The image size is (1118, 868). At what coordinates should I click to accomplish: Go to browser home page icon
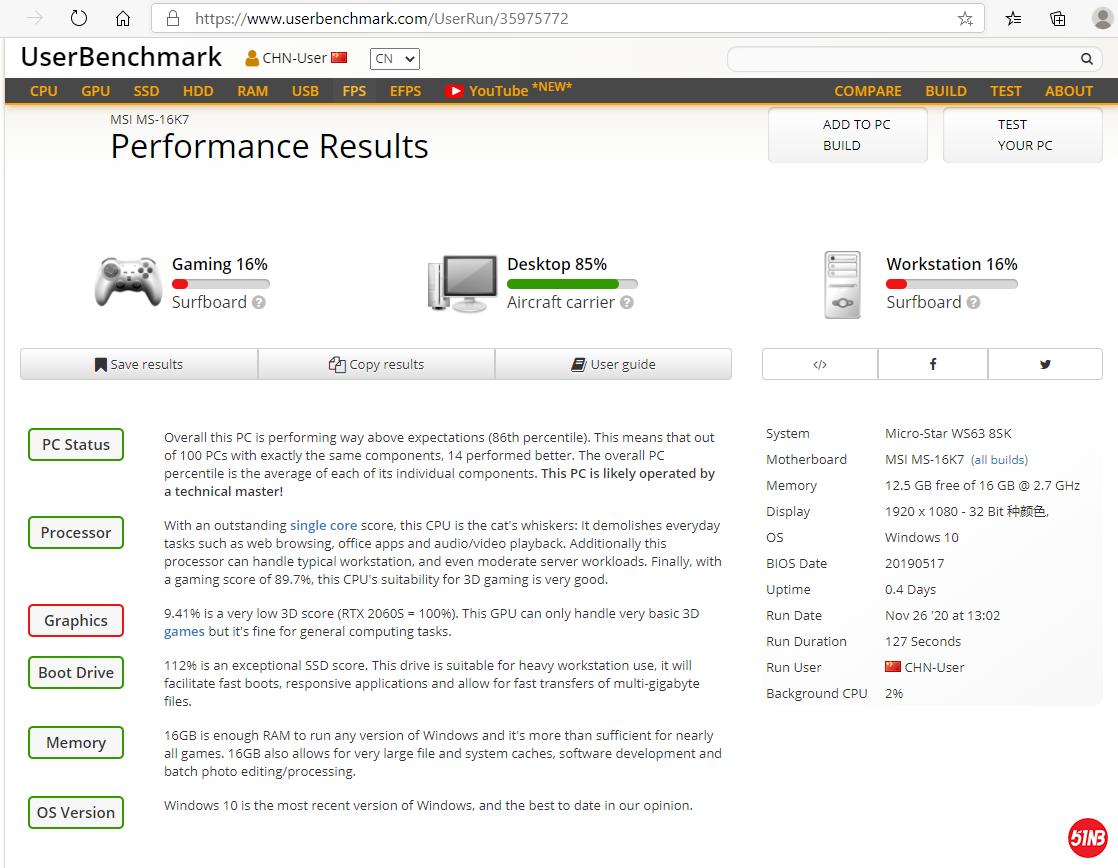coord(122,18)
